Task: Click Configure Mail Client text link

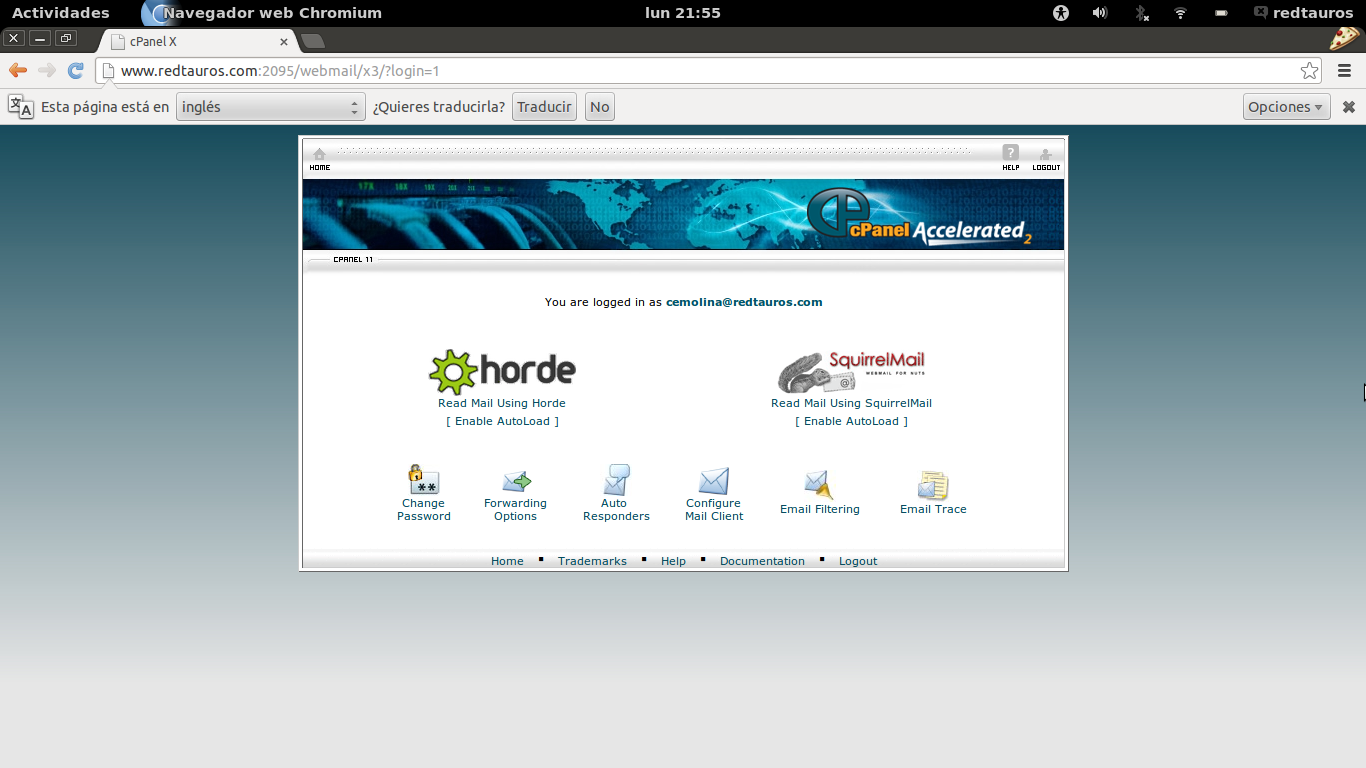Action: (714, 510)
